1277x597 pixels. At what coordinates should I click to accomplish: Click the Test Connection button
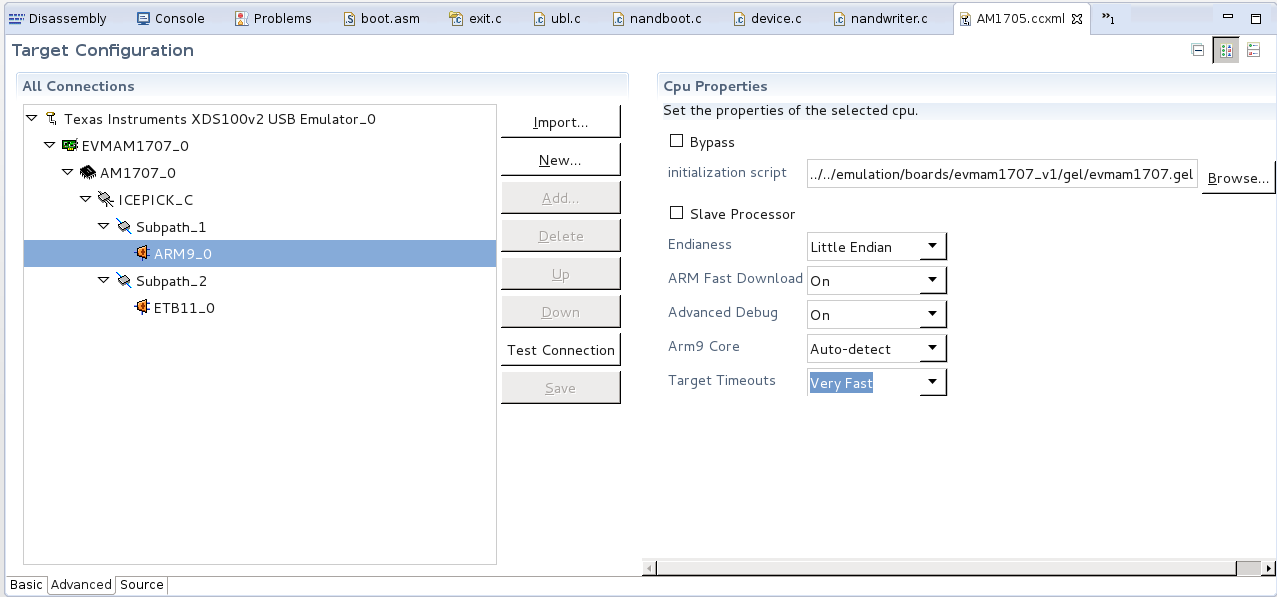pyautogui.click(x=560, y=350)
